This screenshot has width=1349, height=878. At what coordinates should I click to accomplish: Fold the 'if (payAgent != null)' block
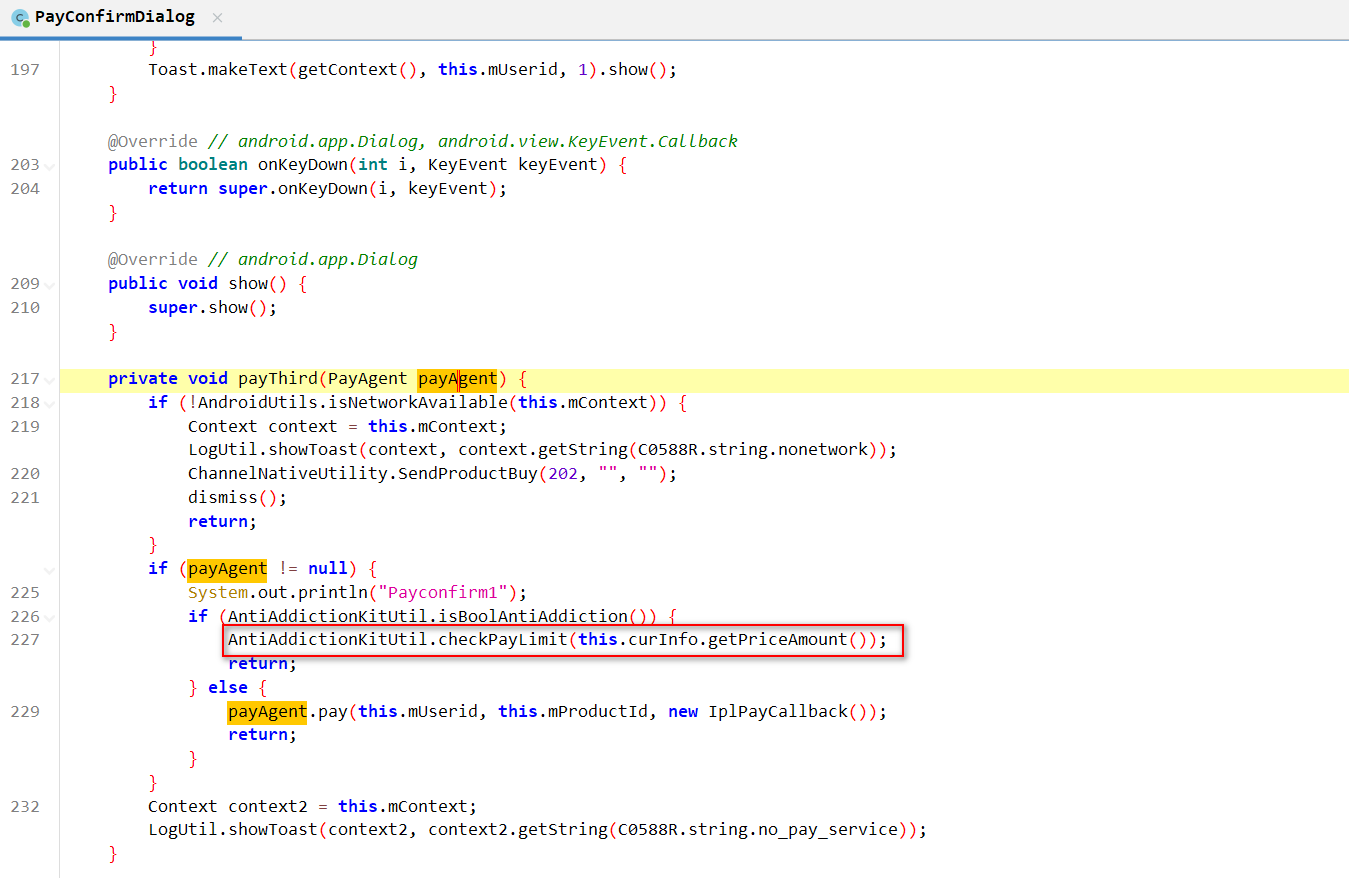tap(49, 570)
